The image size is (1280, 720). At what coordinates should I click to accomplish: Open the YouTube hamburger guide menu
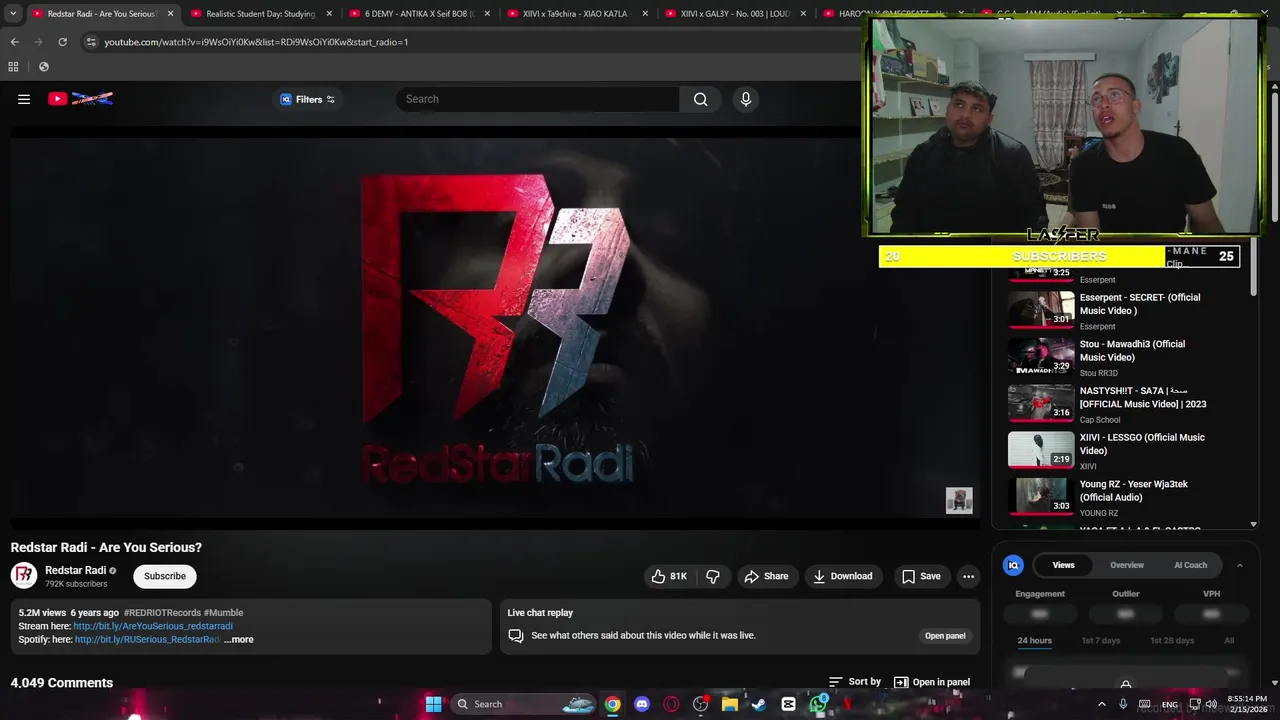[x=24, y=99]
